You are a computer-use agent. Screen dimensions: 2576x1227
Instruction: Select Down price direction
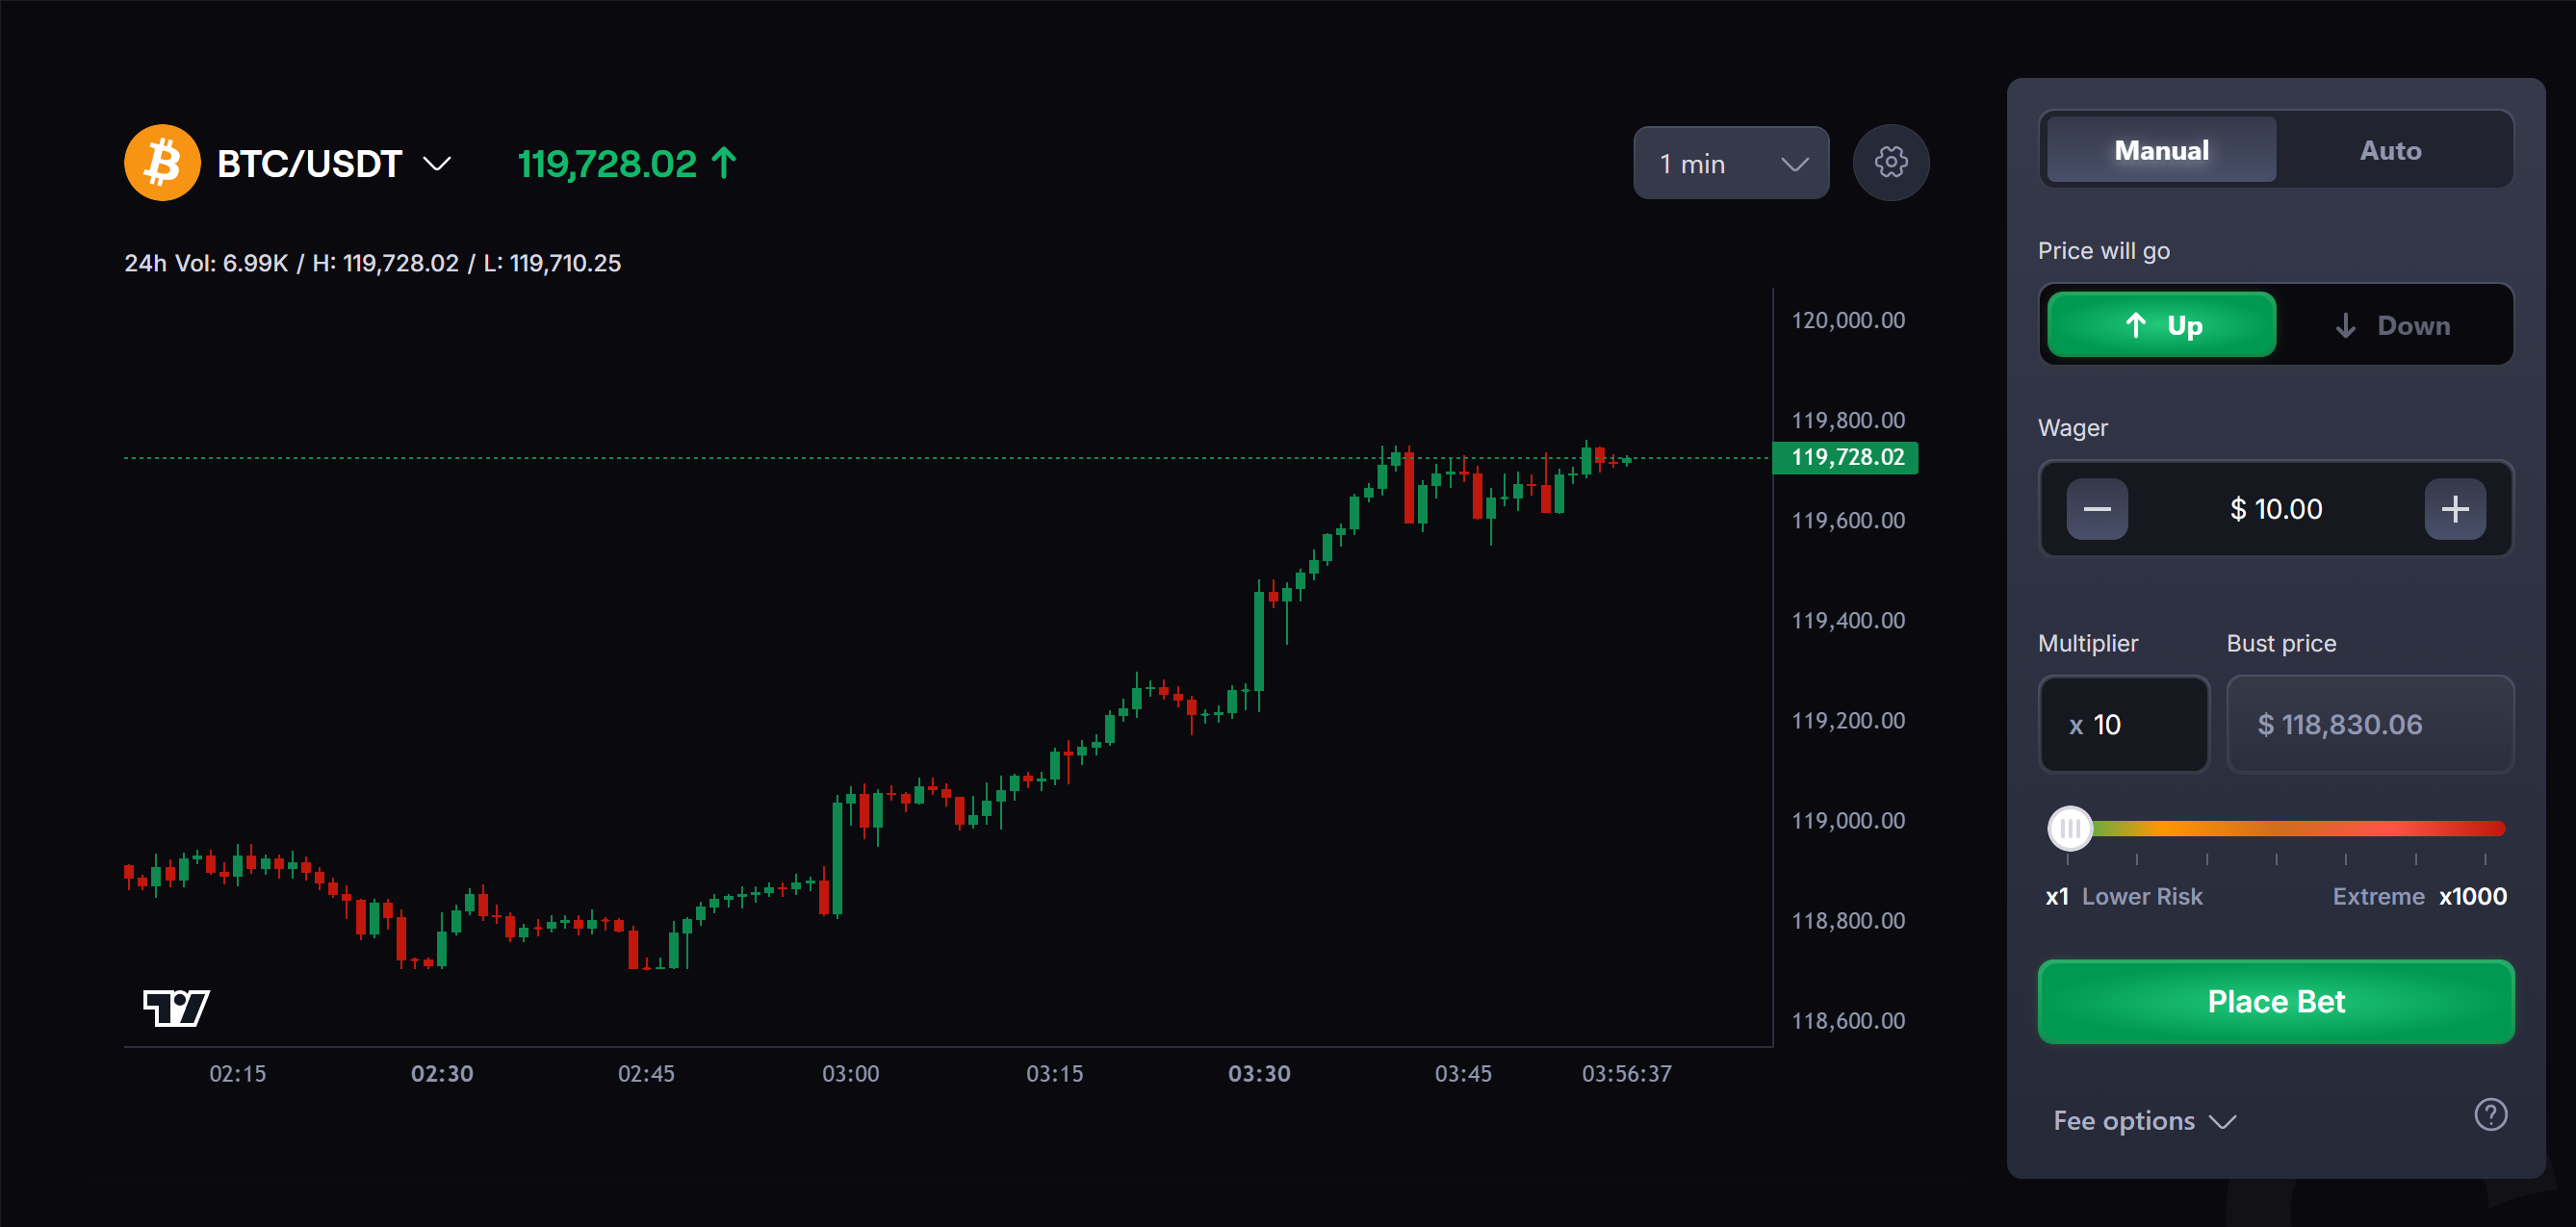[x=2392, y=325]
